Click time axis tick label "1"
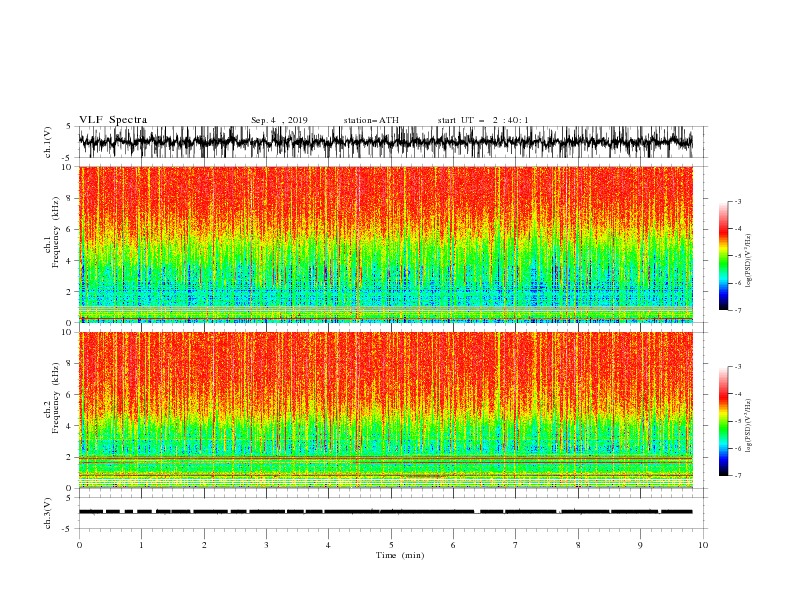Viewport: 792px width, 612px height. (141, 545)
